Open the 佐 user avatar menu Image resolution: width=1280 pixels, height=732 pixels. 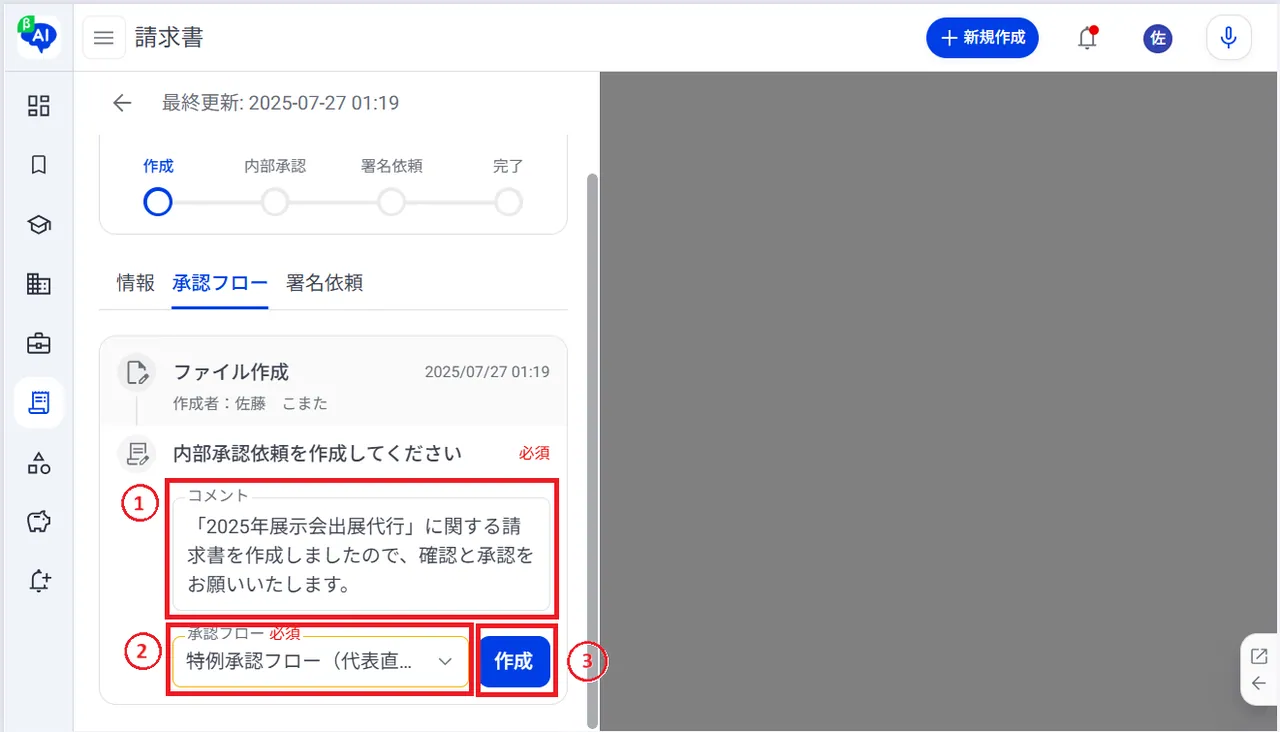click(1158, 38)
